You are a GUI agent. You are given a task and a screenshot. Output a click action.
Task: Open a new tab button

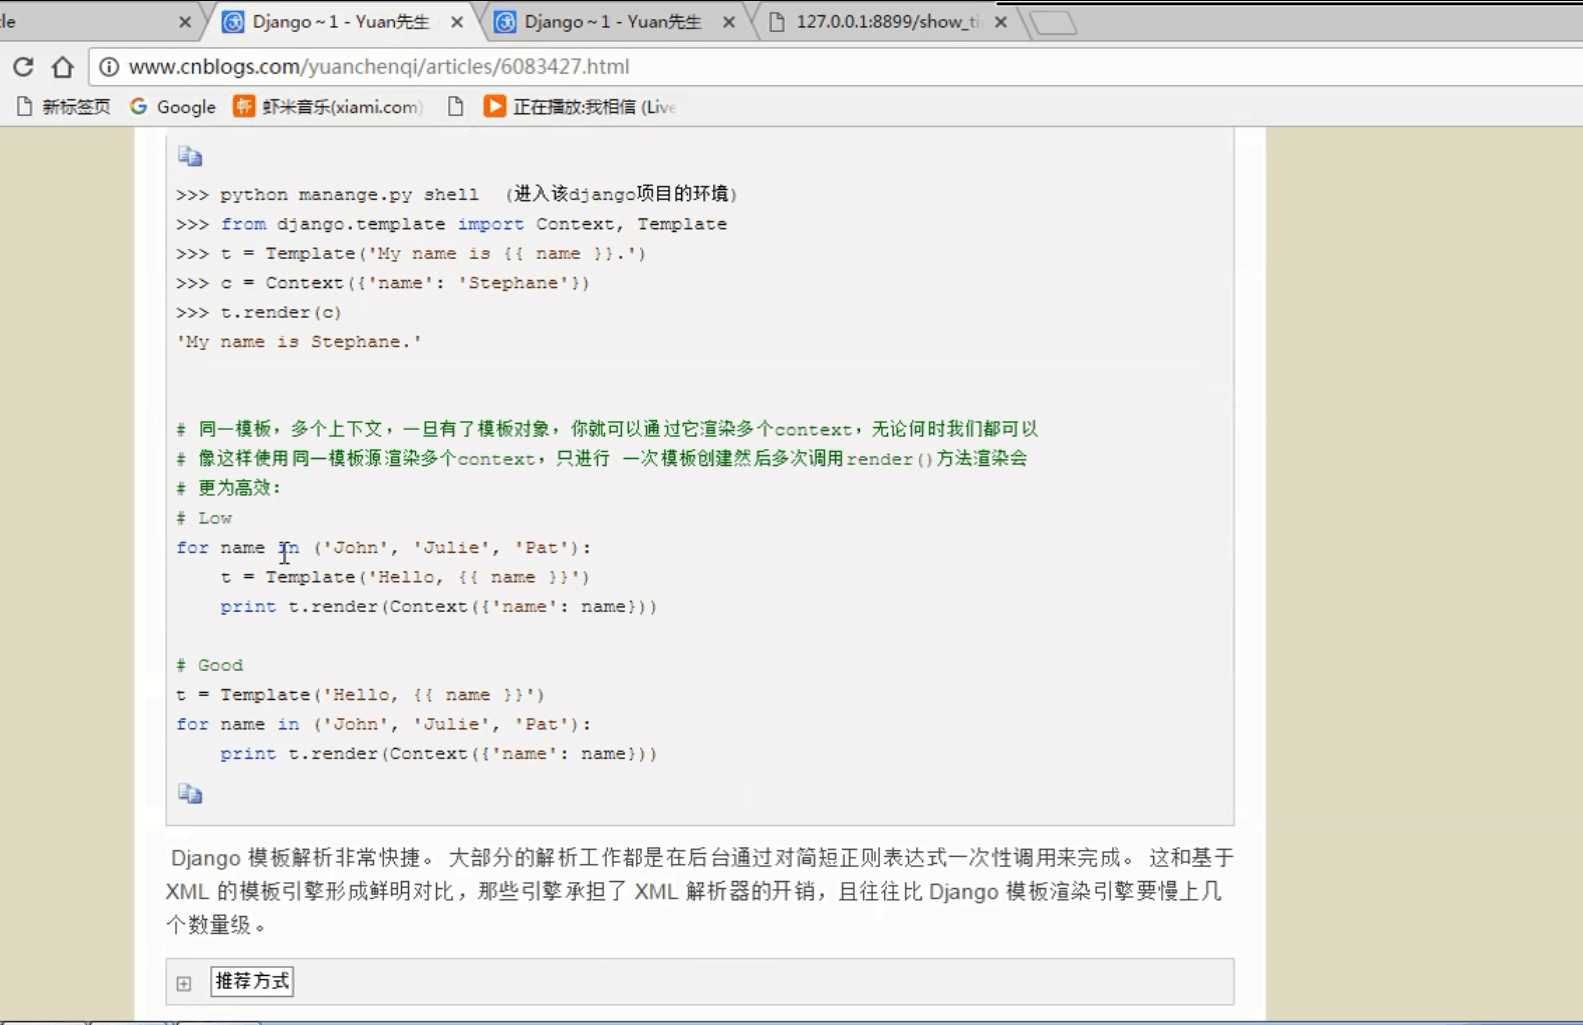pyautogui.click(x=1053, y=22)
